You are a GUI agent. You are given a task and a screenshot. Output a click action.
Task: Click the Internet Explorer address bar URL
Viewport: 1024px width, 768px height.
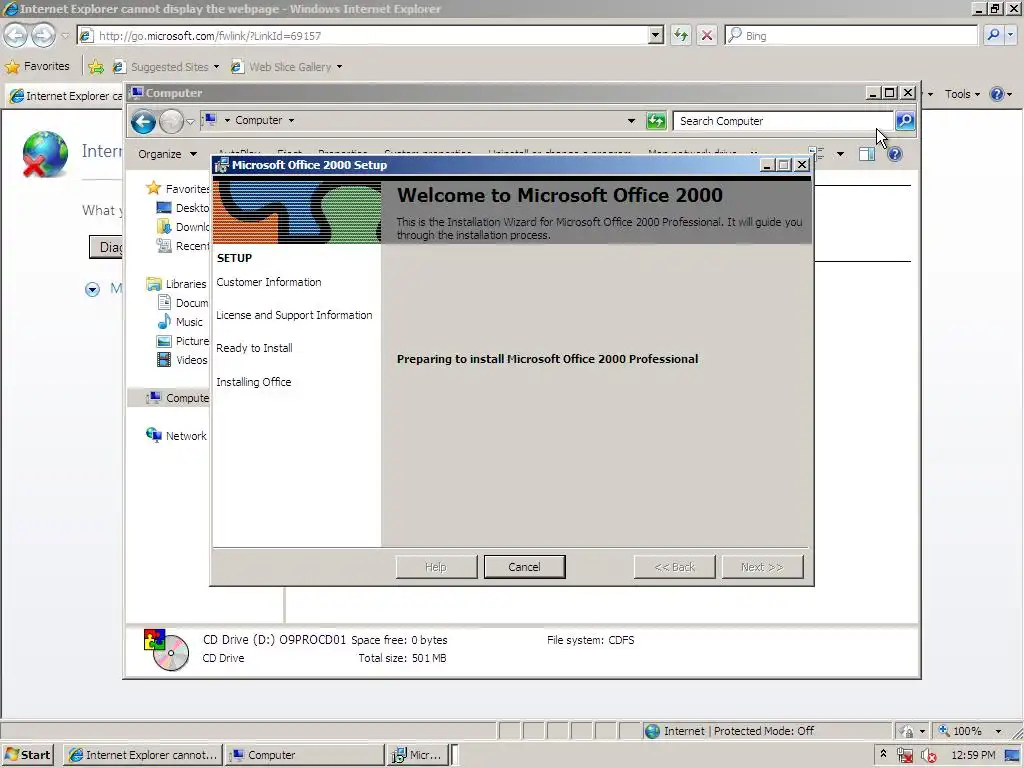(x=210, y=36)
